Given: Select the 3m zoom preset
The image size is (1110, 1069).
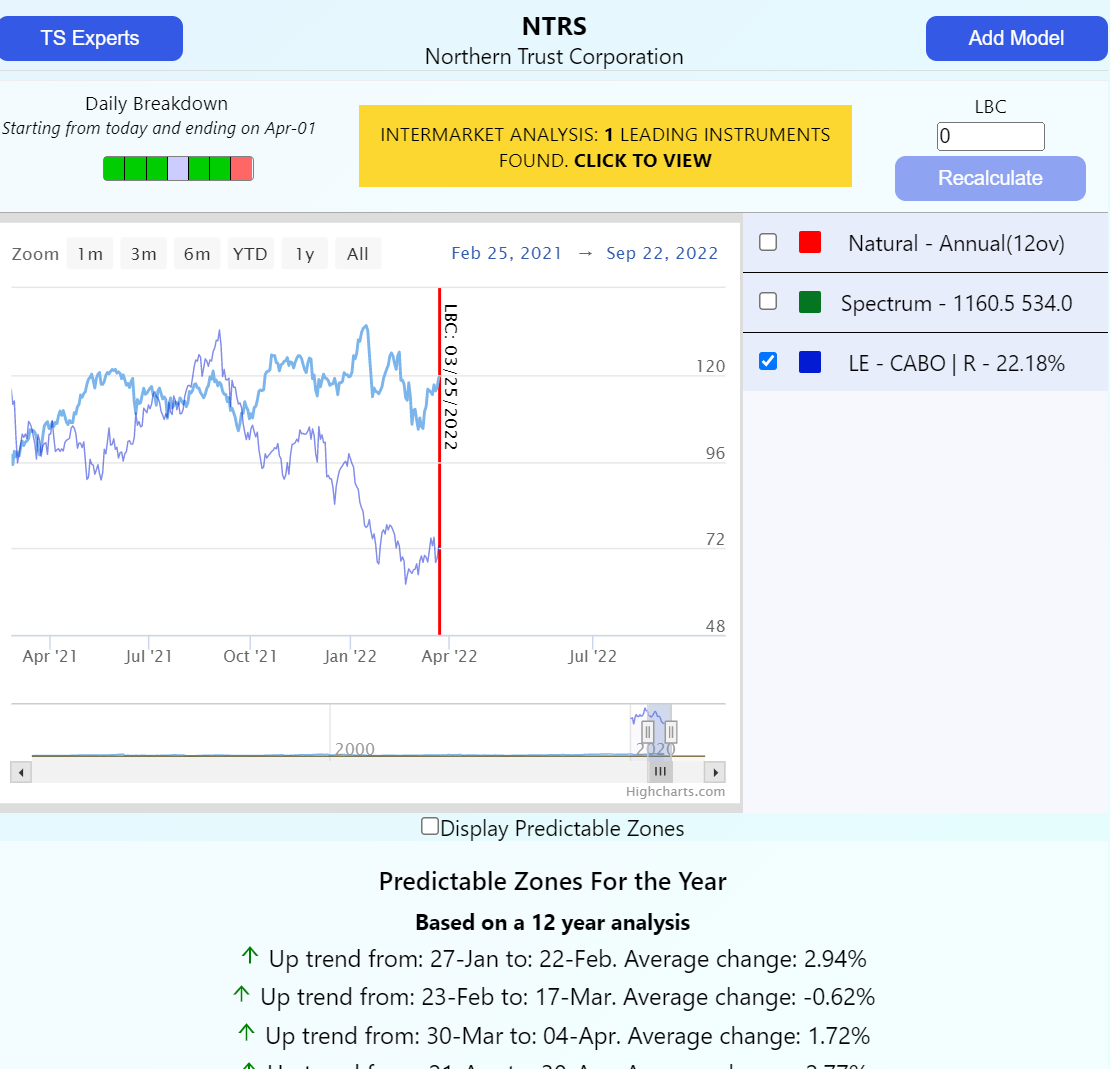Looking at the screenshot, I should [143, 253].
